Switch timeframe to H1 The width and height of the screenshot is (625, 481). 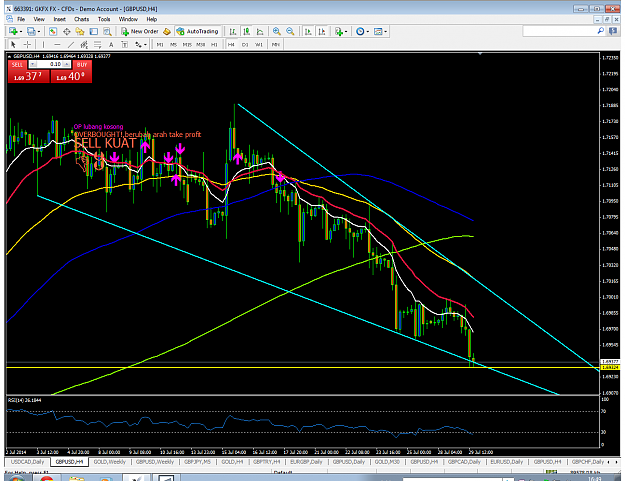tap(214, 45)
